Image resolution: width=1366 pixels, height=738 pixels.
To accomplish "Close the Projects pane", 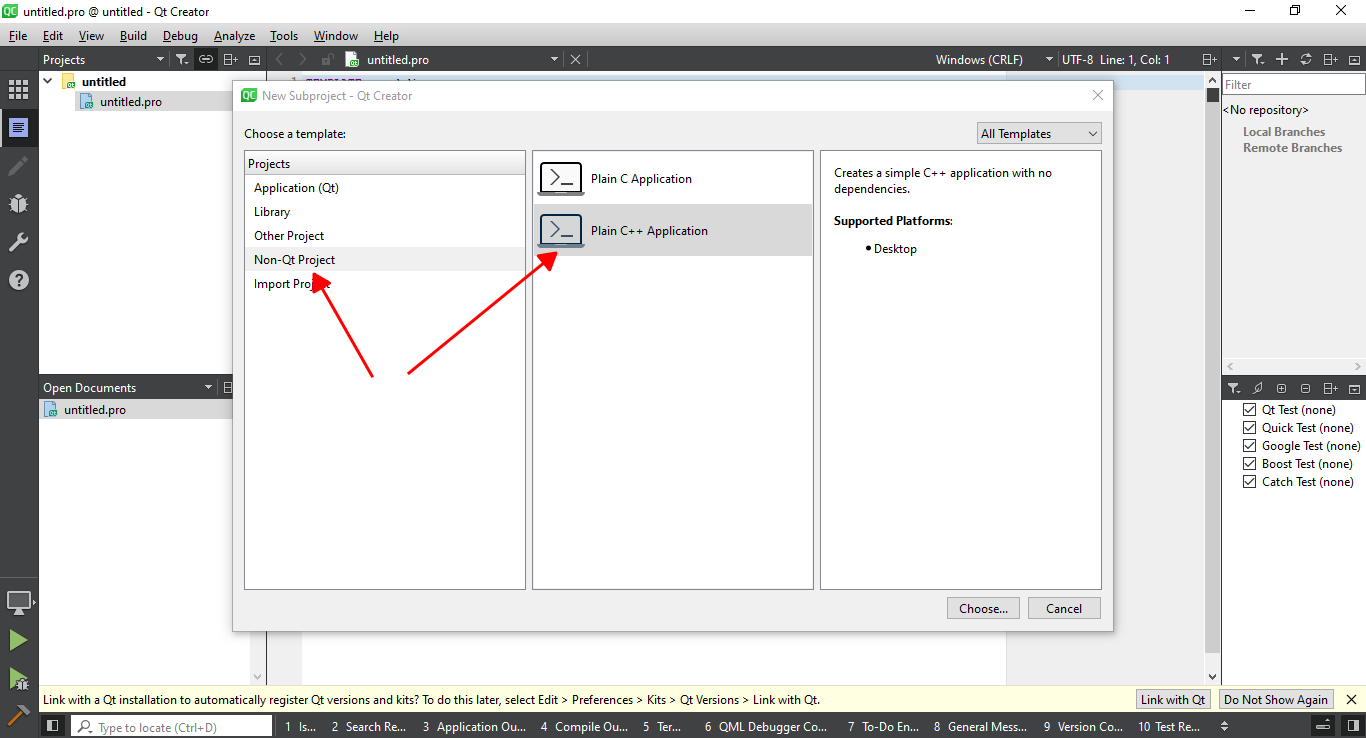I will 254,60.
